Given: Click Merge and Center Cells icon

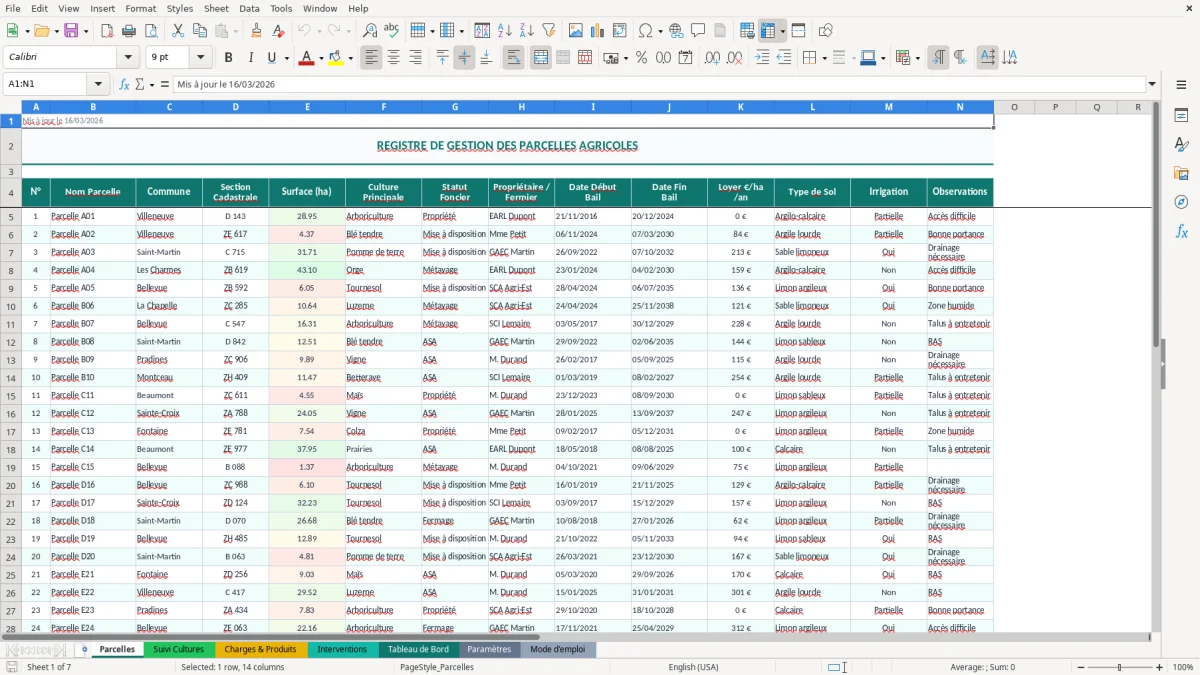Looking at the screenshot, I should 540,58.
